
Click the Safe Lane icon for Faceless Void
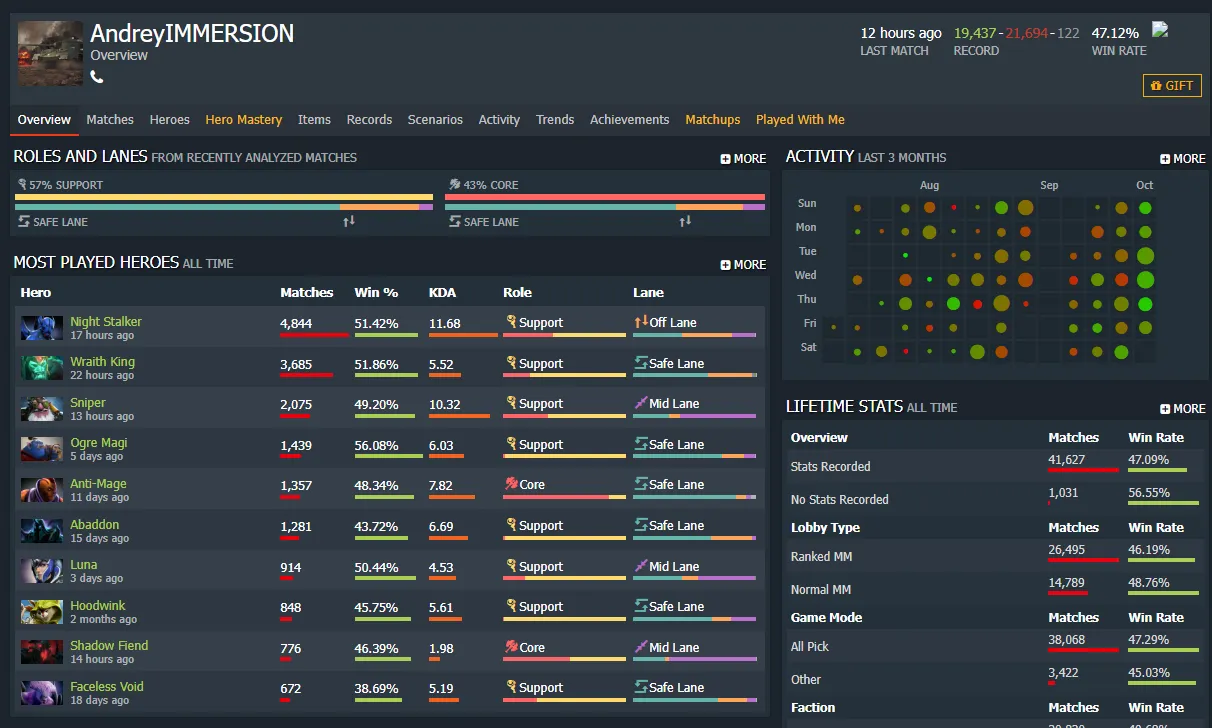[641, 687]
